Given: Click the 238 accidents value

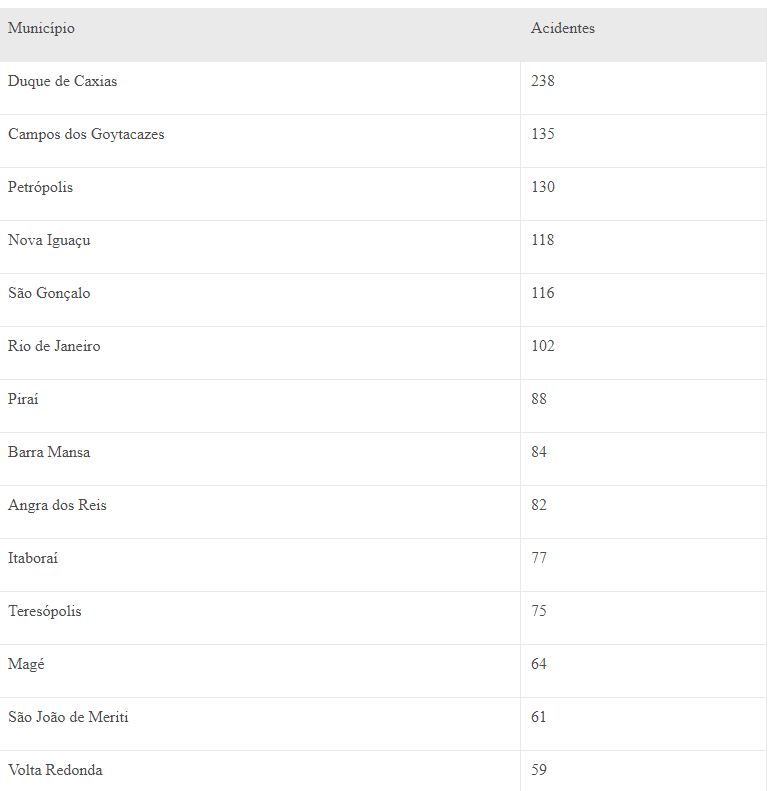Looking at the screenshot, I should [x=543, y=81].
